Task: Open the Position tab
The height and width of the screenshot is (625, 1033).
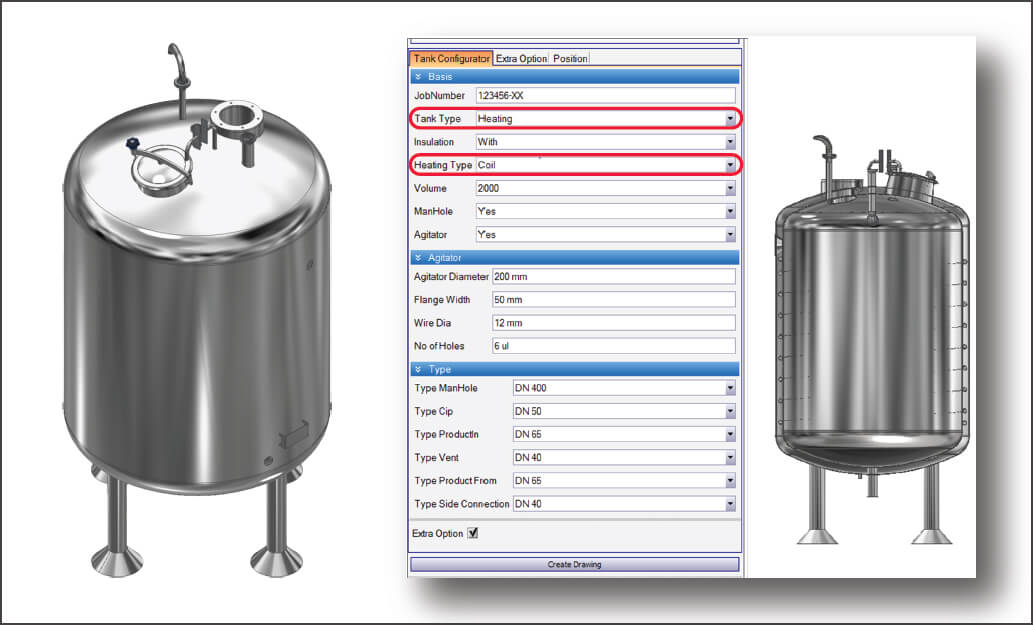Action: click(570, 59)
